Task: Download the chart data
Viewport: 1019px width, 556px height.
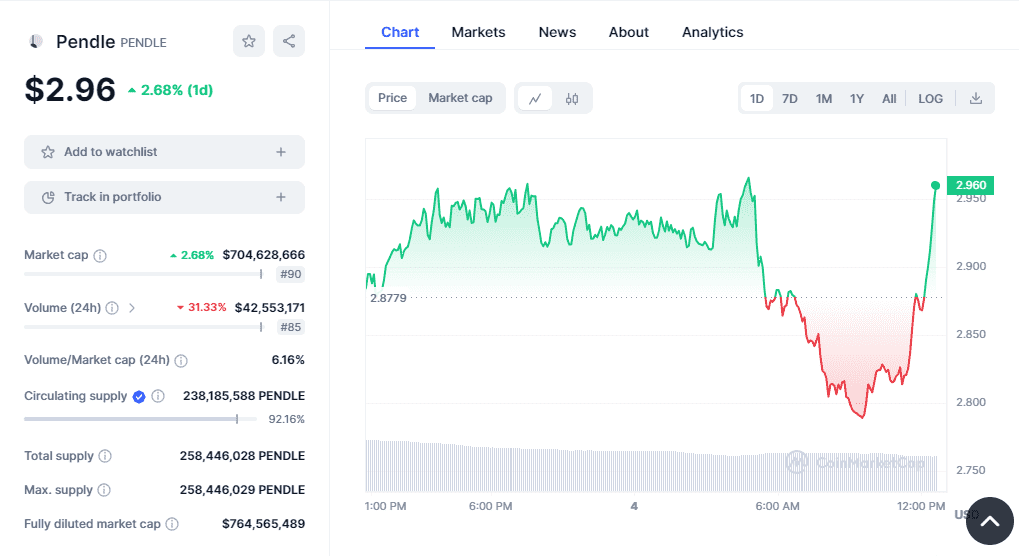Action: click(975, 99)
